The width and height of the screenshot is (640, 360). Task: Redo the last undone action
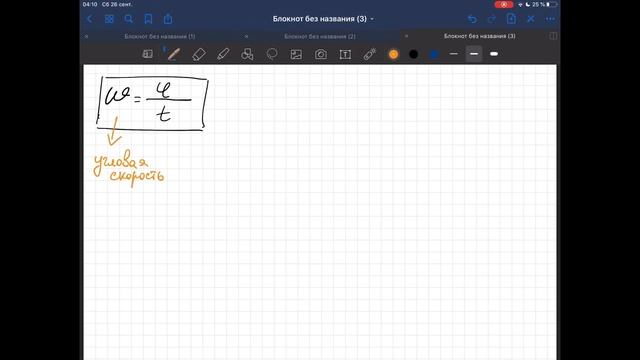tap(492, 19)
